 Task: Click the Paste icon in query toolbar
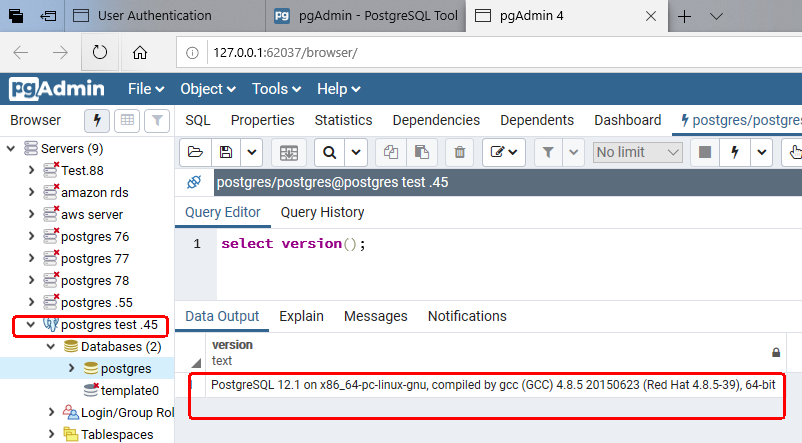tap(421, 152)
